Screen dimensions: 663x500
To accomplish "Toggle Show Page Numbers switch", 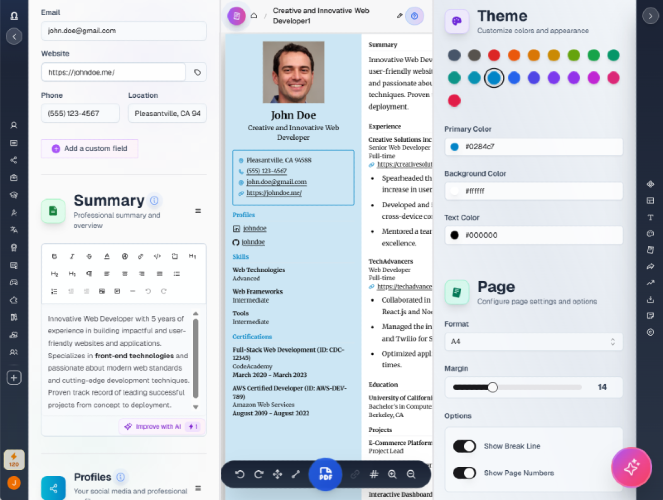I will click(464, 473).
